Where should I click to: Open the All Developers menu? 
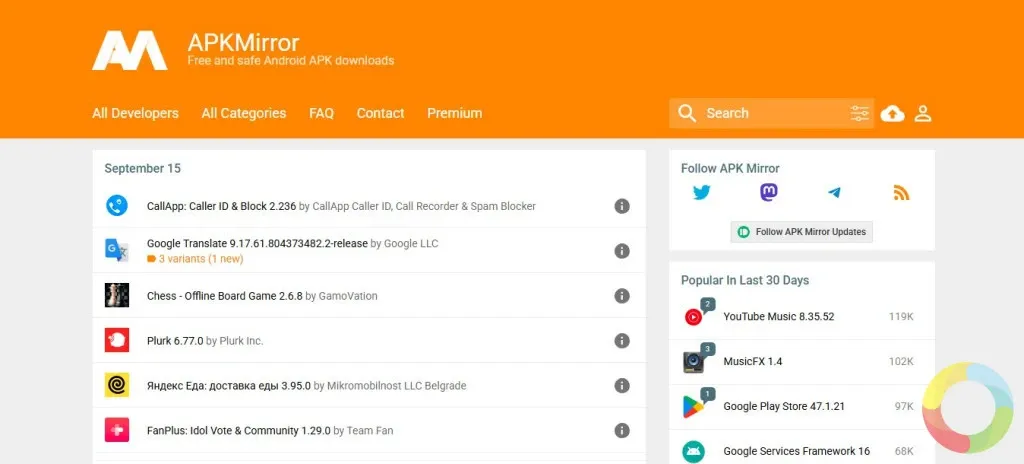(x=135, y=113)
